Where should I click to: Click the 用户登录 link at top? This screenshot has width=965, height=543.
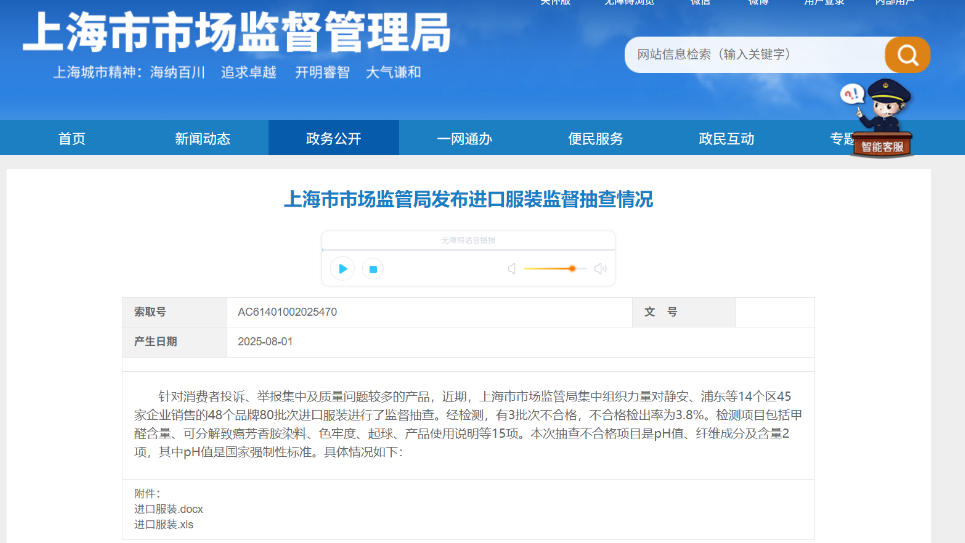click(824, 3)
